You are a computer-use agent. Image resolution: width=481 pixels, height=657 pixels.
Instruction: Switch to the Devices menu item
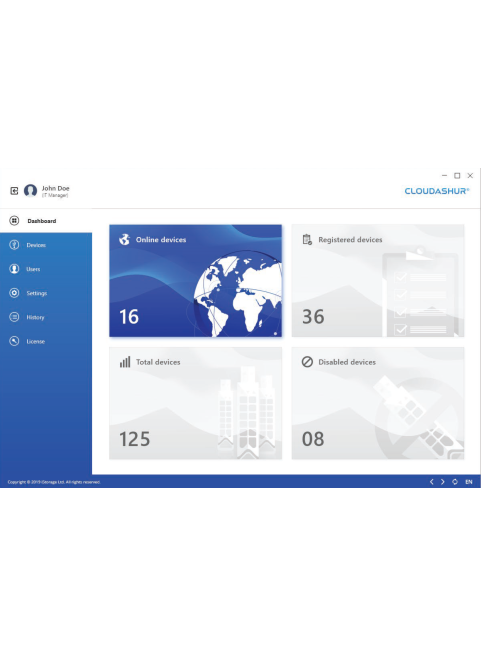tap(46, 245)
